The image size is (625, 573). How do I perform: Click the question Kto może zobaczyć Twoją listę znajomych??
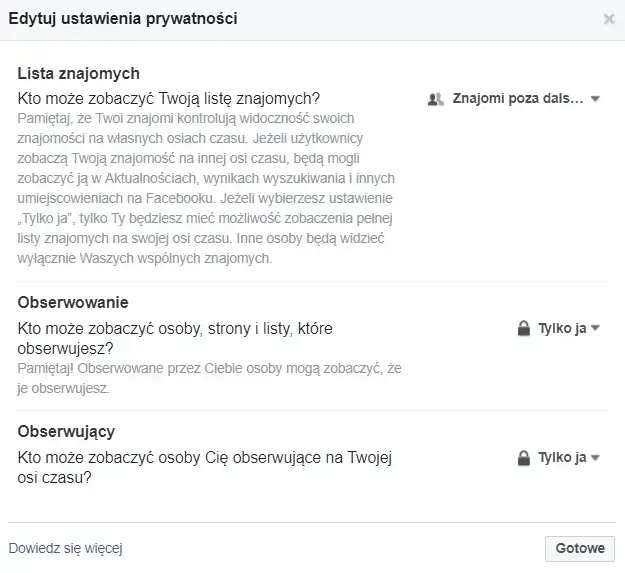[169, 98]
